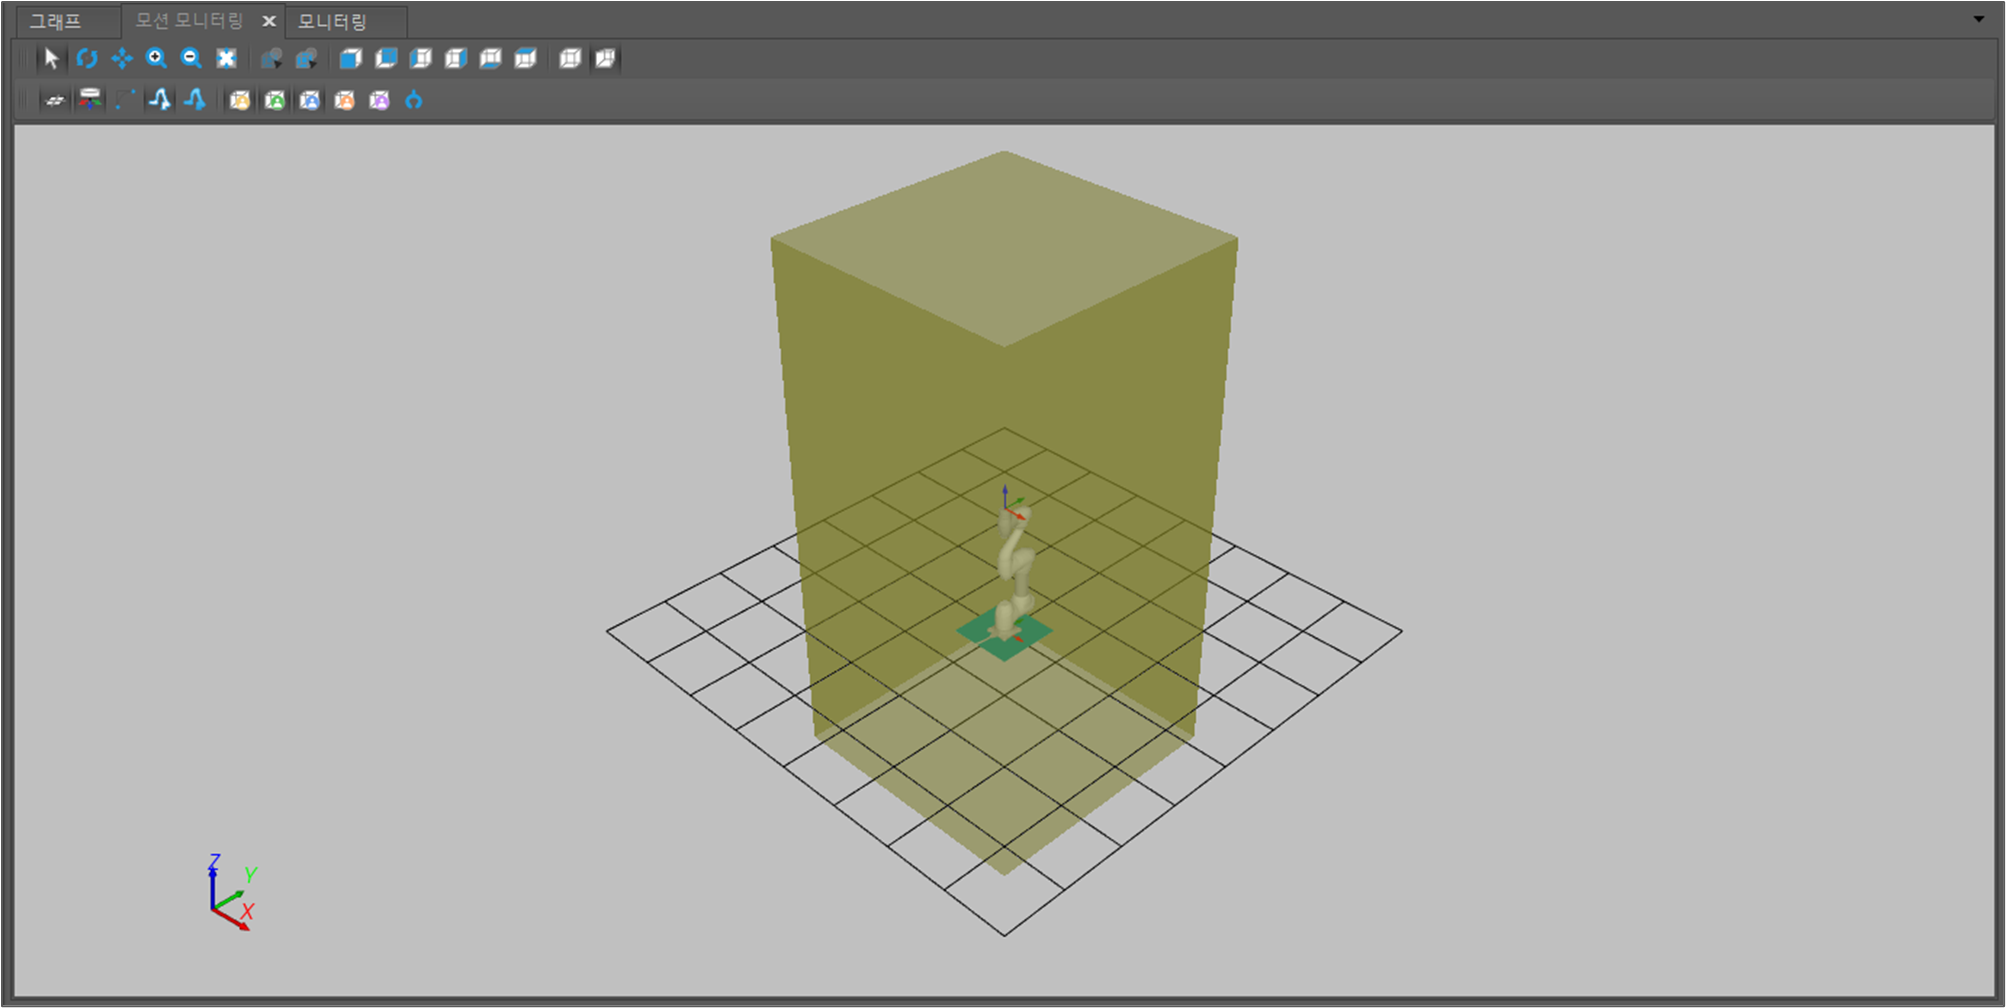Select the solid cube view mode
This screenshot has width=2006, height=1008.
(350, 59)
